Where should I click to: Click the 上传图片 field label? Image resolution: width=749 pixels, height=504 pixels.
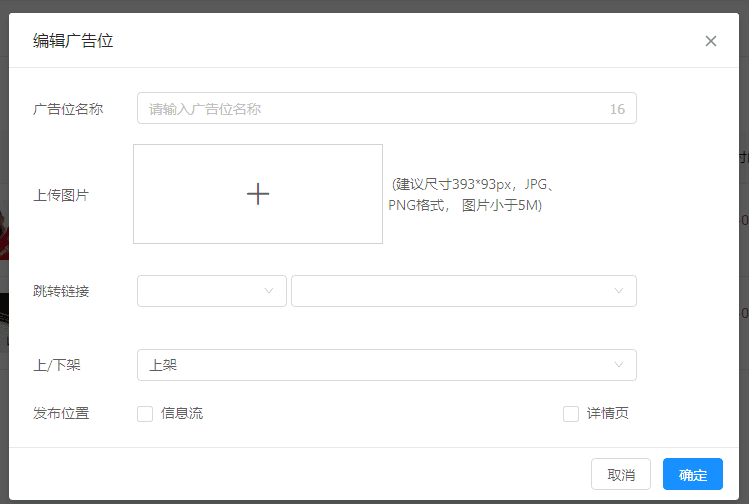coord(61,195)
